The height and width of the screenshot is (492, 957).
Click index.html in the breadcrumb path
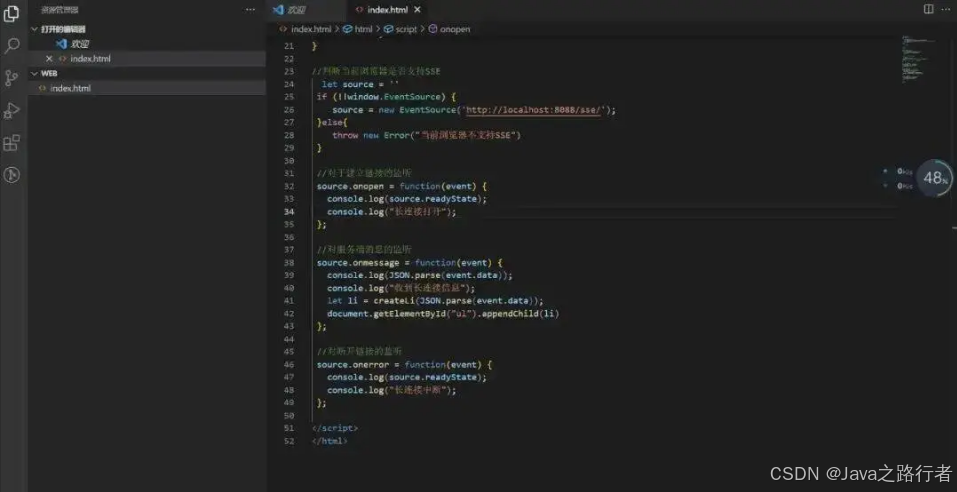[311, 29]
